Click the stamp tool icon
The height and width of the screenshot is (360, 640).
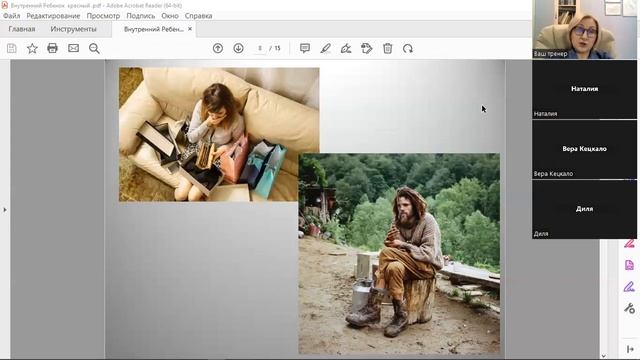[367, 49]
